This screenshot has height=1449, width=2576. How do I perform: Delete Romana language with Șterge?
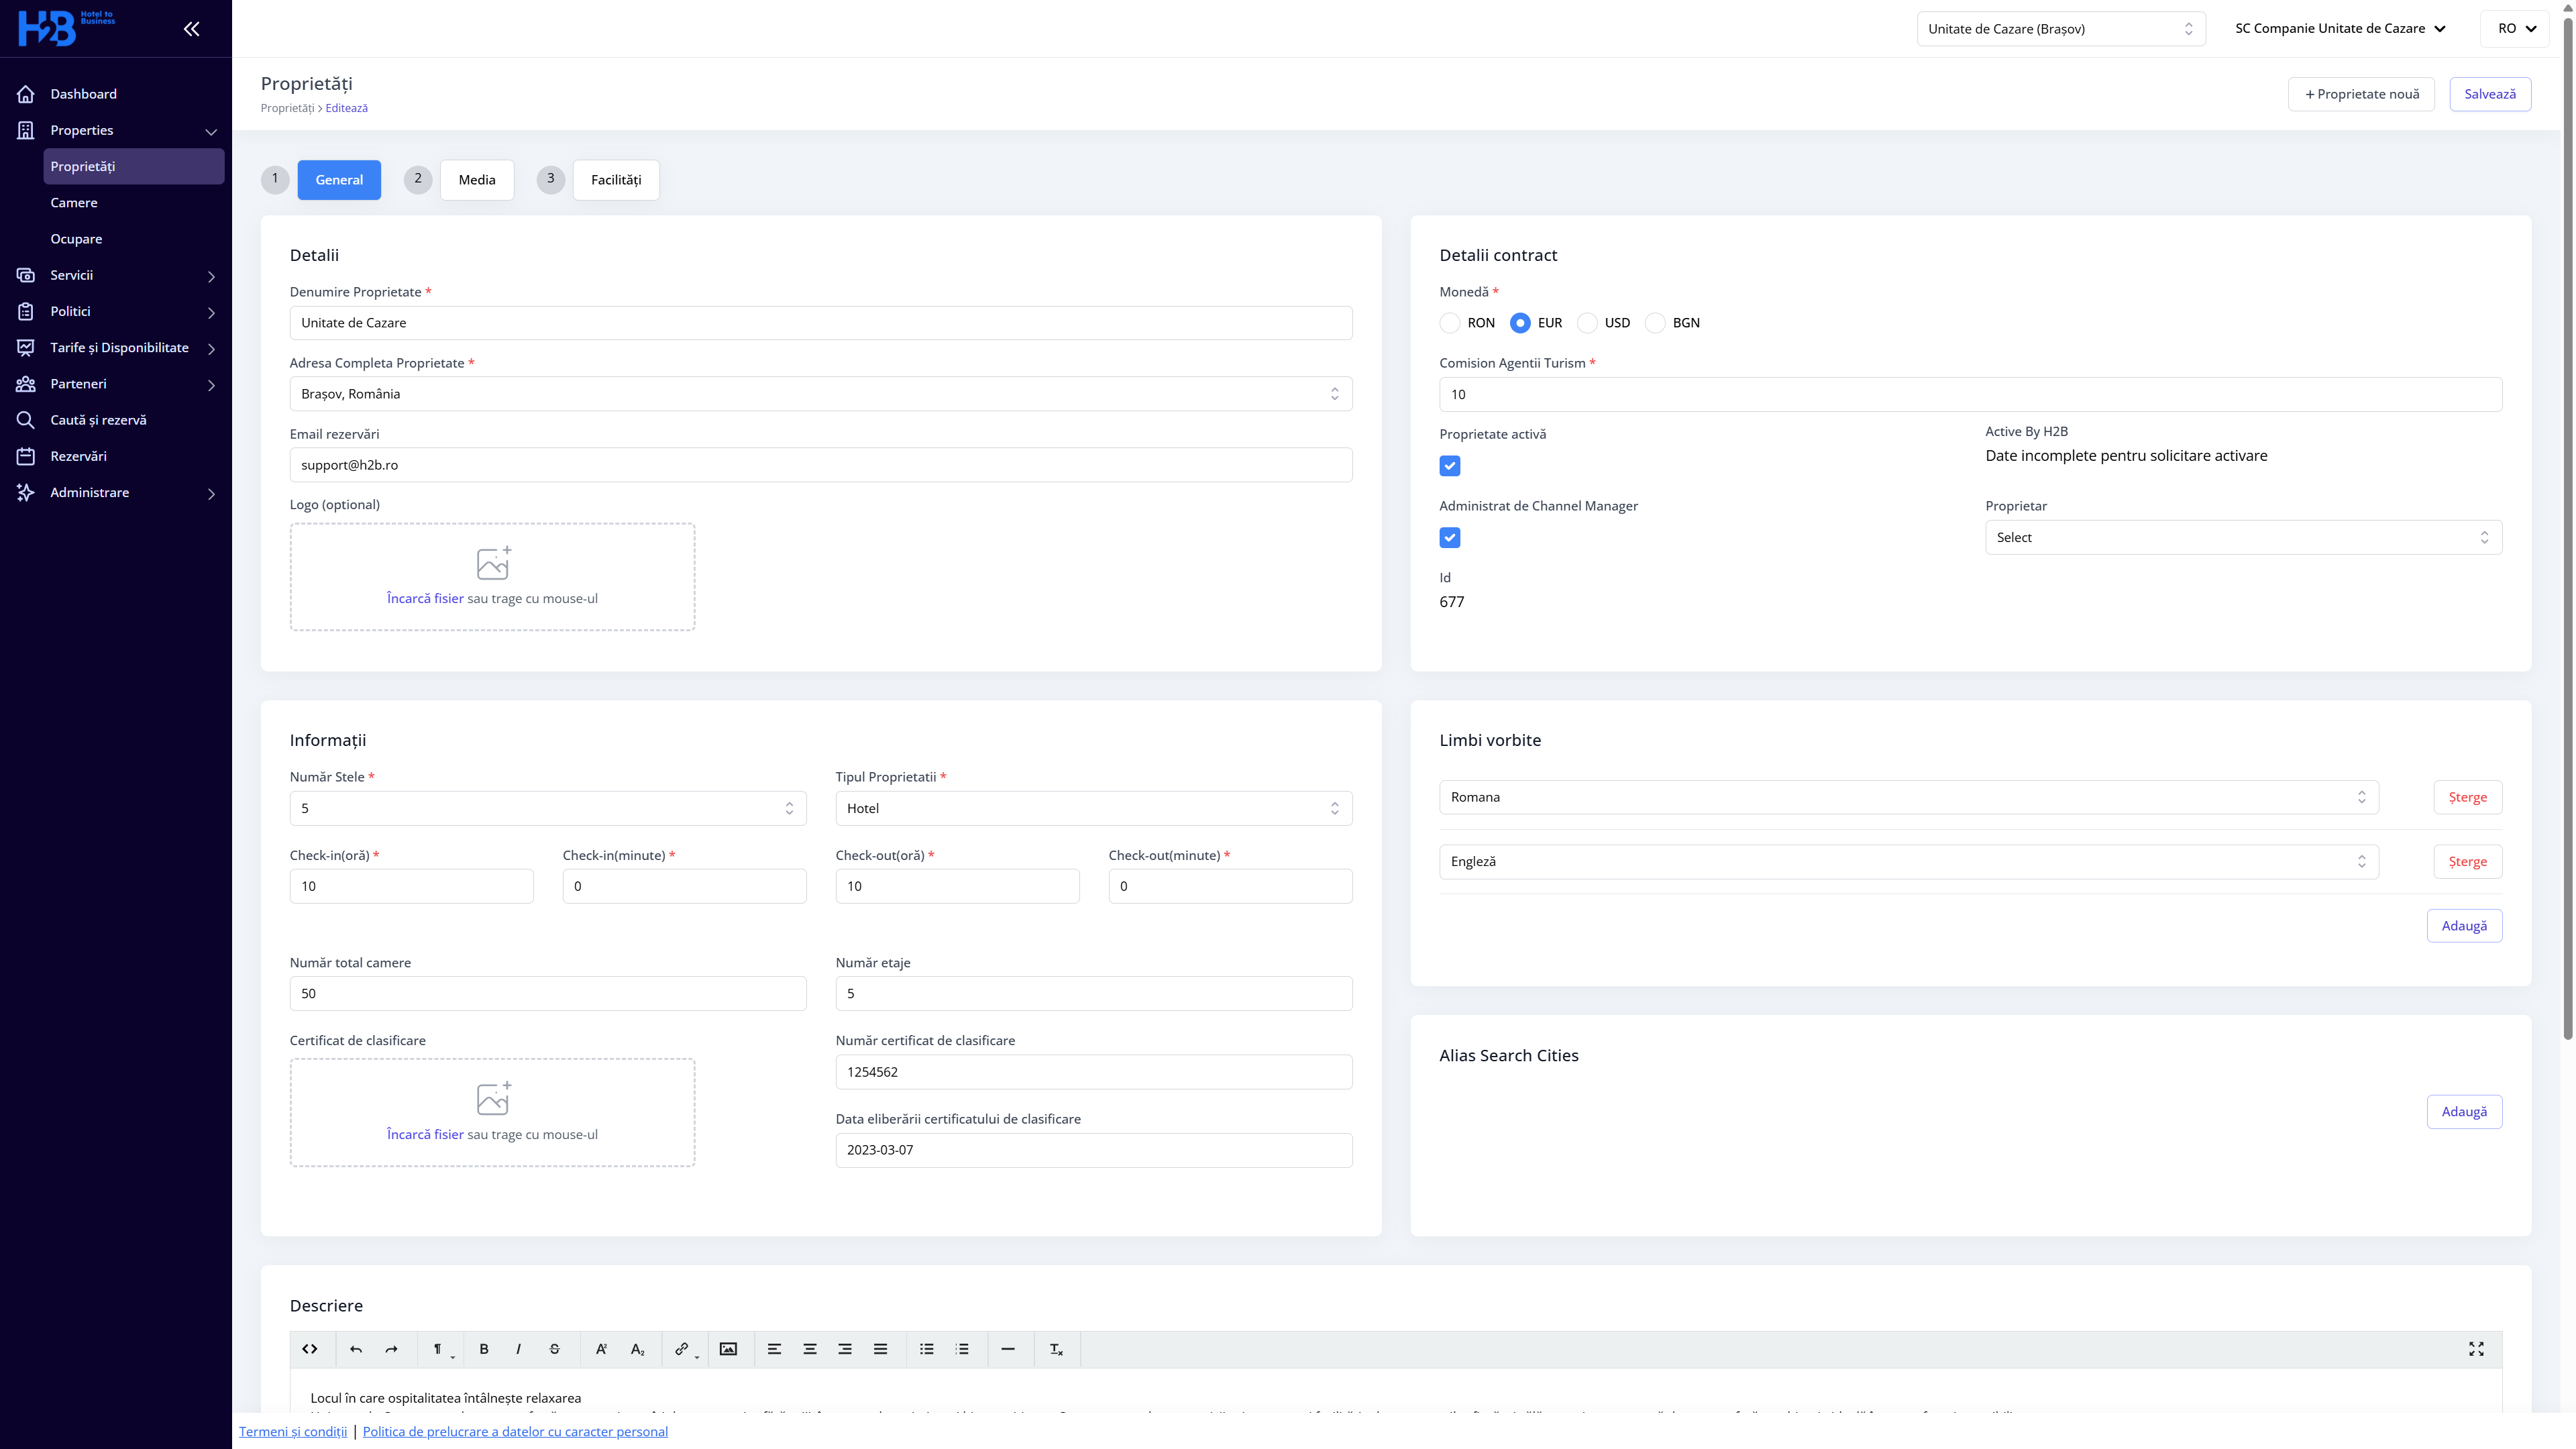(x=2467, y=797)
